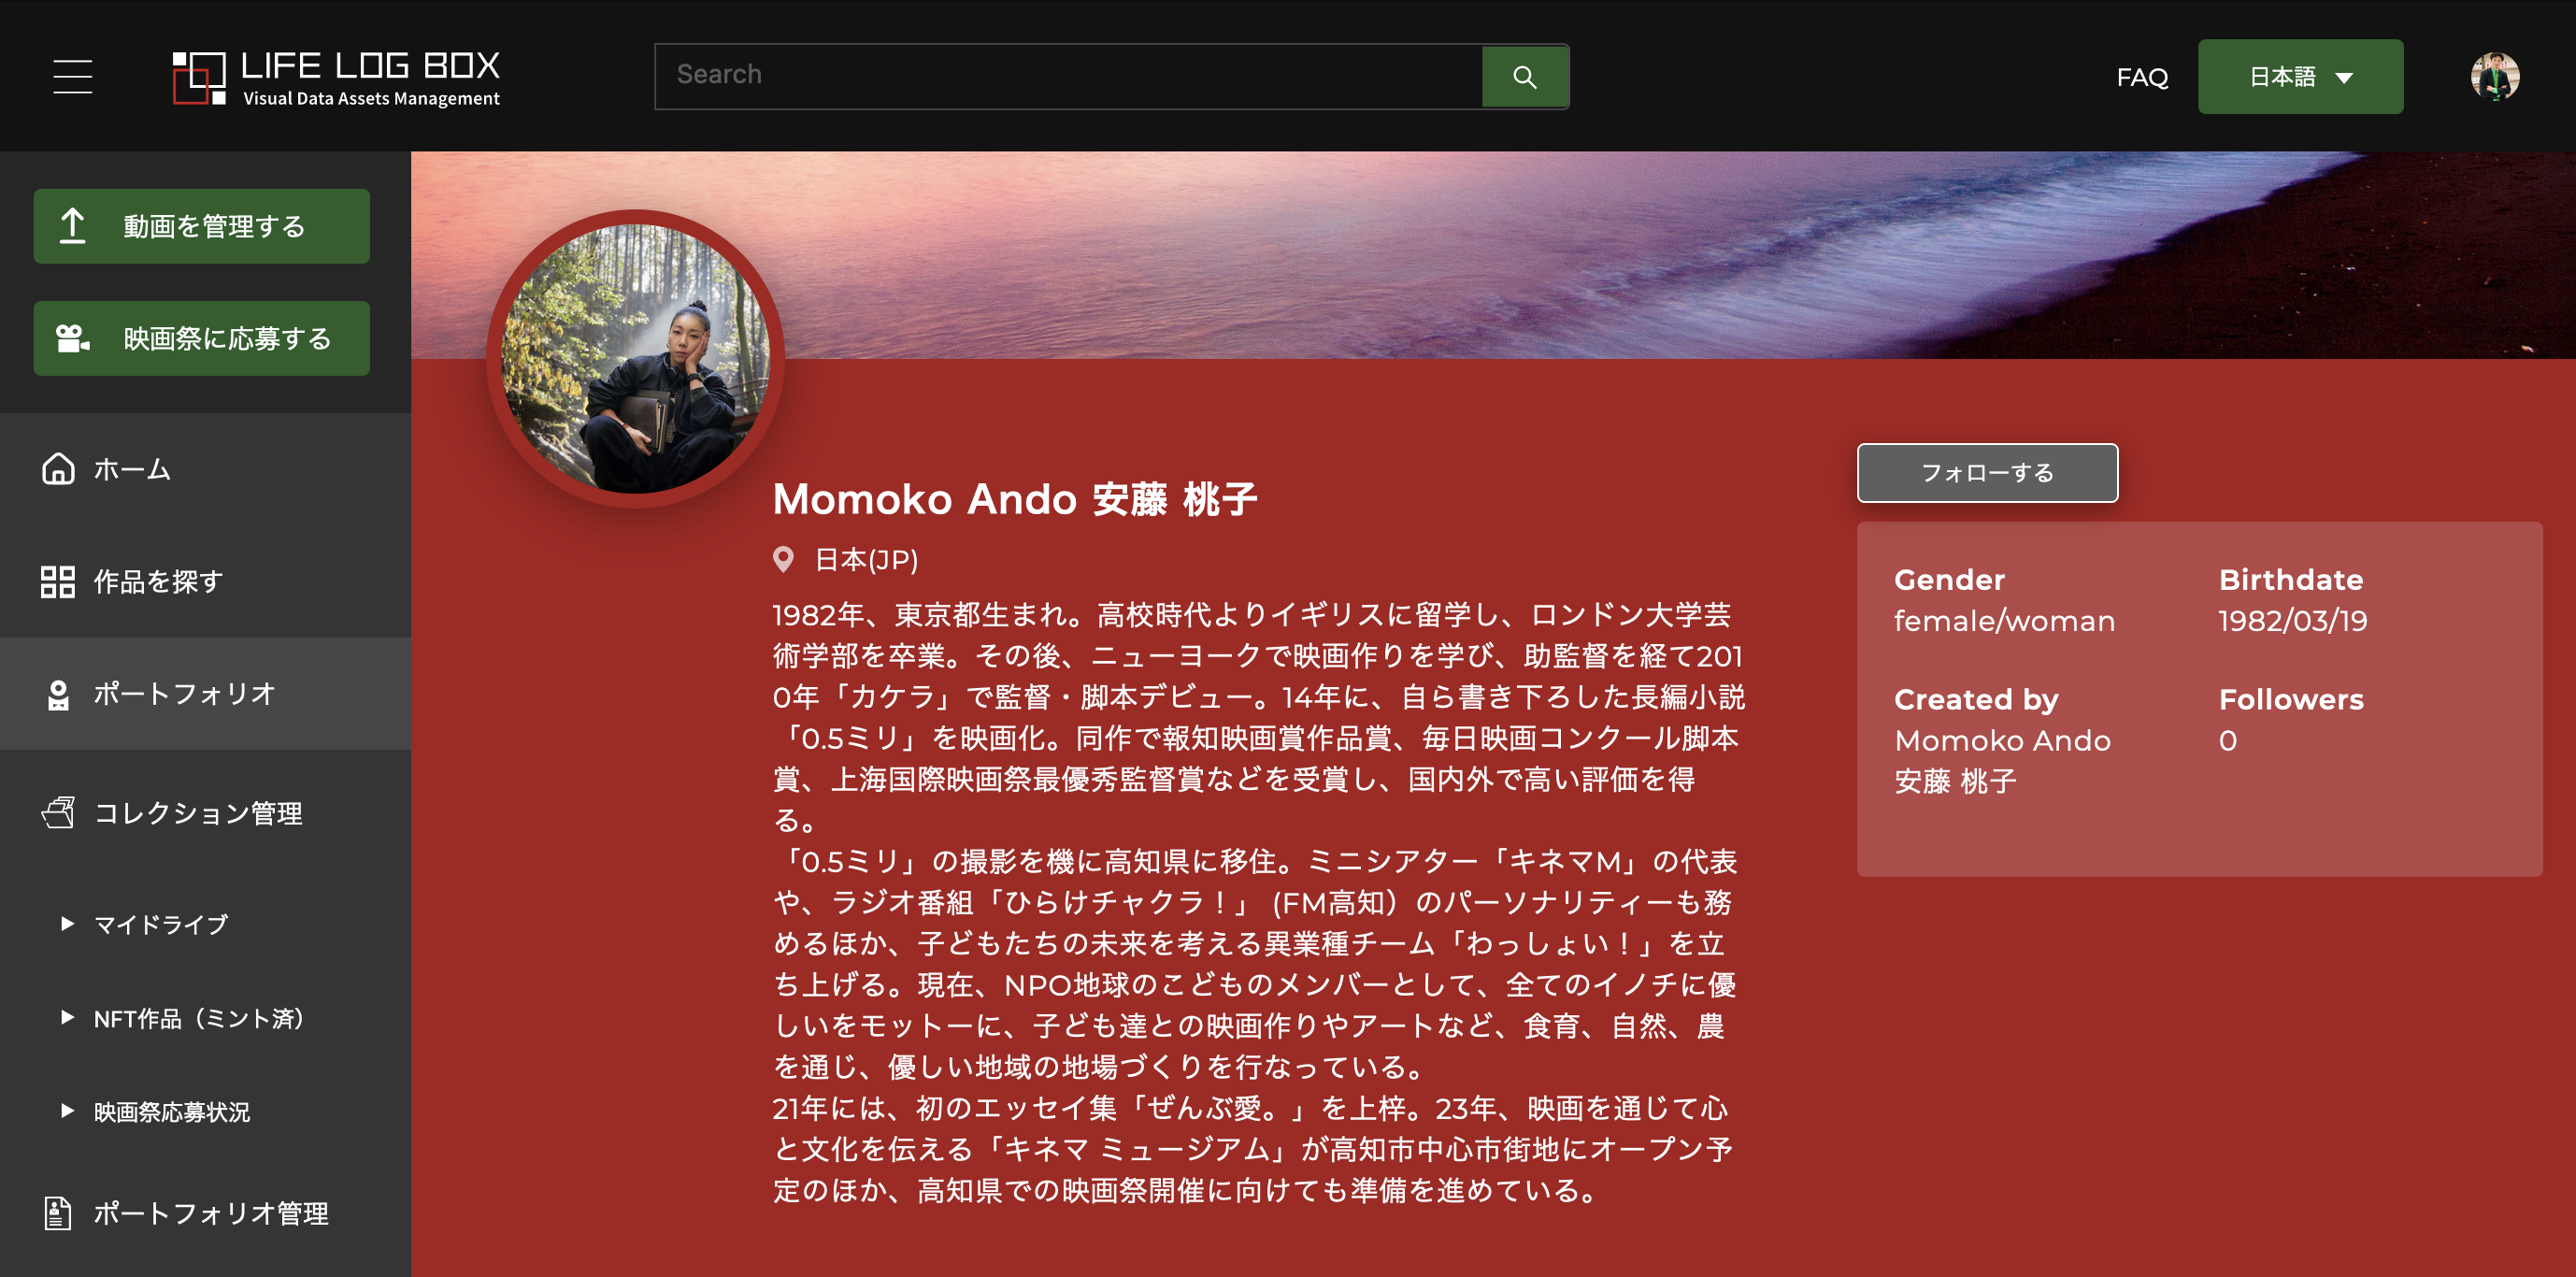This screenshot has width=2576, height=1277.
Task: Open NFT作品（ミント済）sidebar item
Action: pos(200,1018)
